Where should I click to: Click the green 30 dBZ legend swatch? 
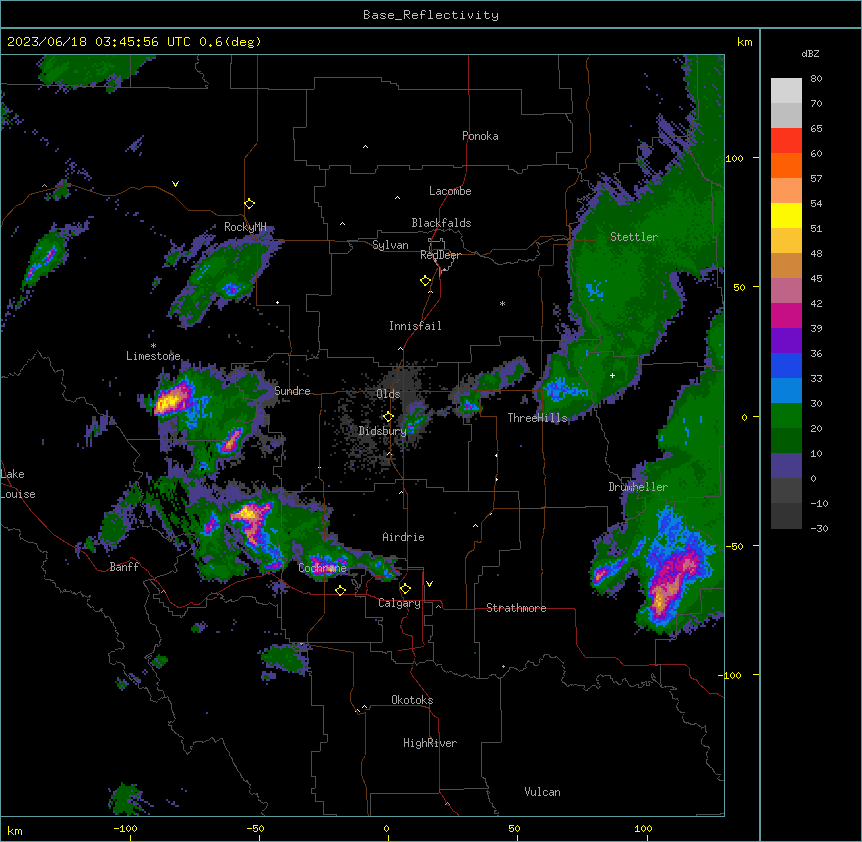[x=786, y=415]
